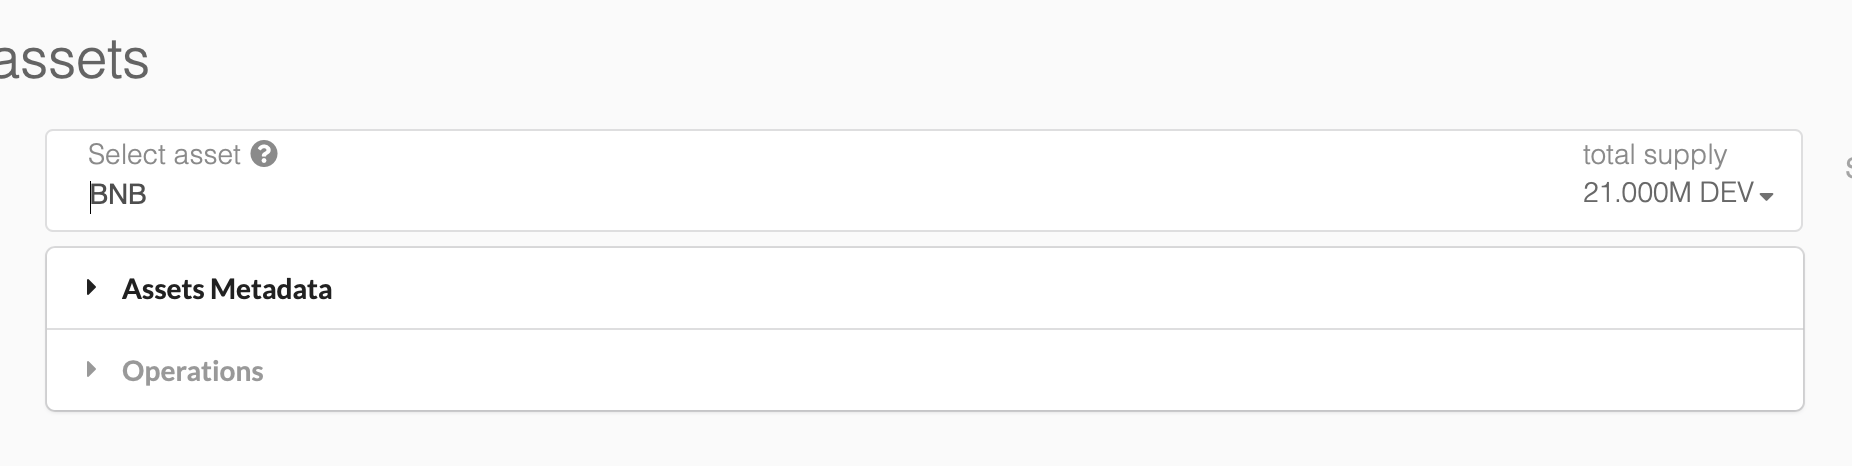
Task: Click the total supply label
Action: [x=1654, y=155]
